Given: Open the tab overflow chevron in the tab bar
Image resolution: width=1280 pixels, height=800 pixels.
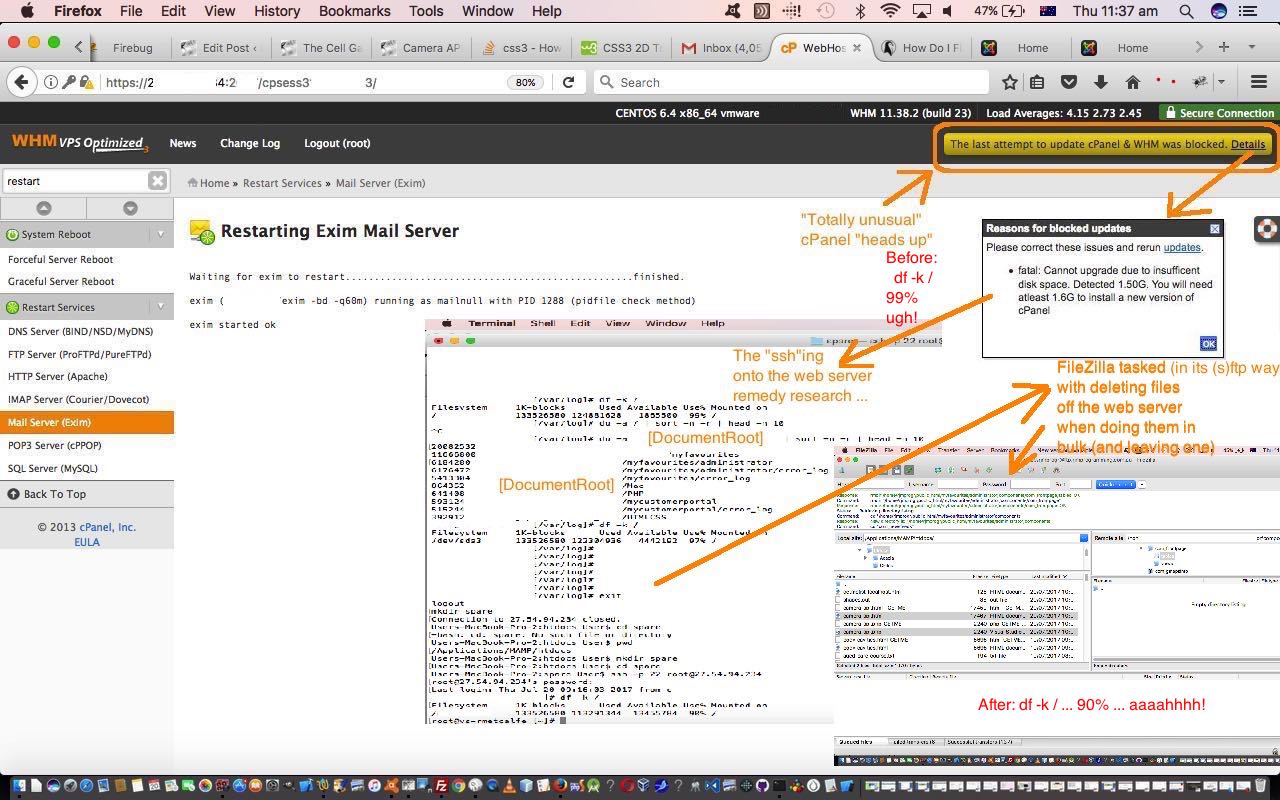Looking at the screenshot, I should [x=1197, y=47].
